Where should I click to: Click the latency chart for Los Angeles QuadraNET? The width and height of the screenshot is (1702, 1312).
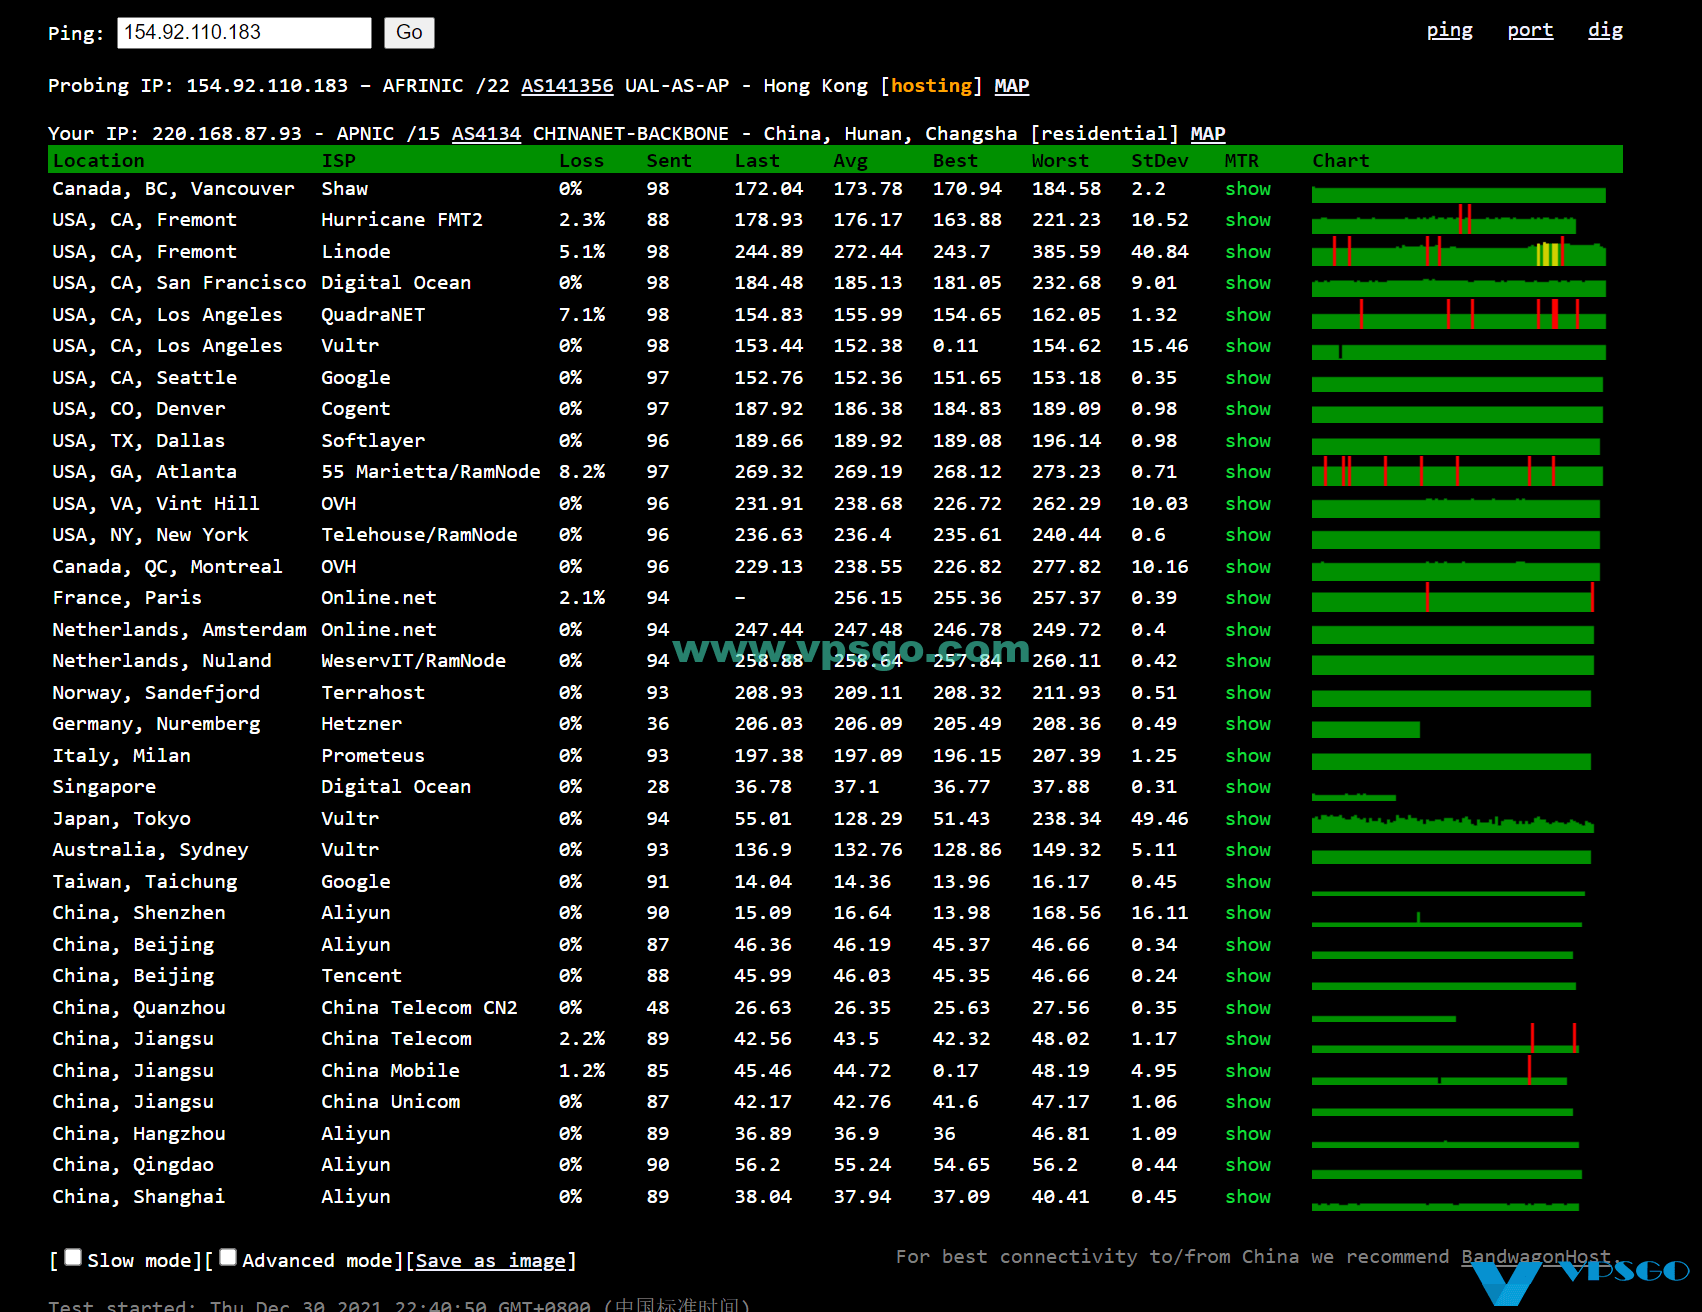point(1458,315)
